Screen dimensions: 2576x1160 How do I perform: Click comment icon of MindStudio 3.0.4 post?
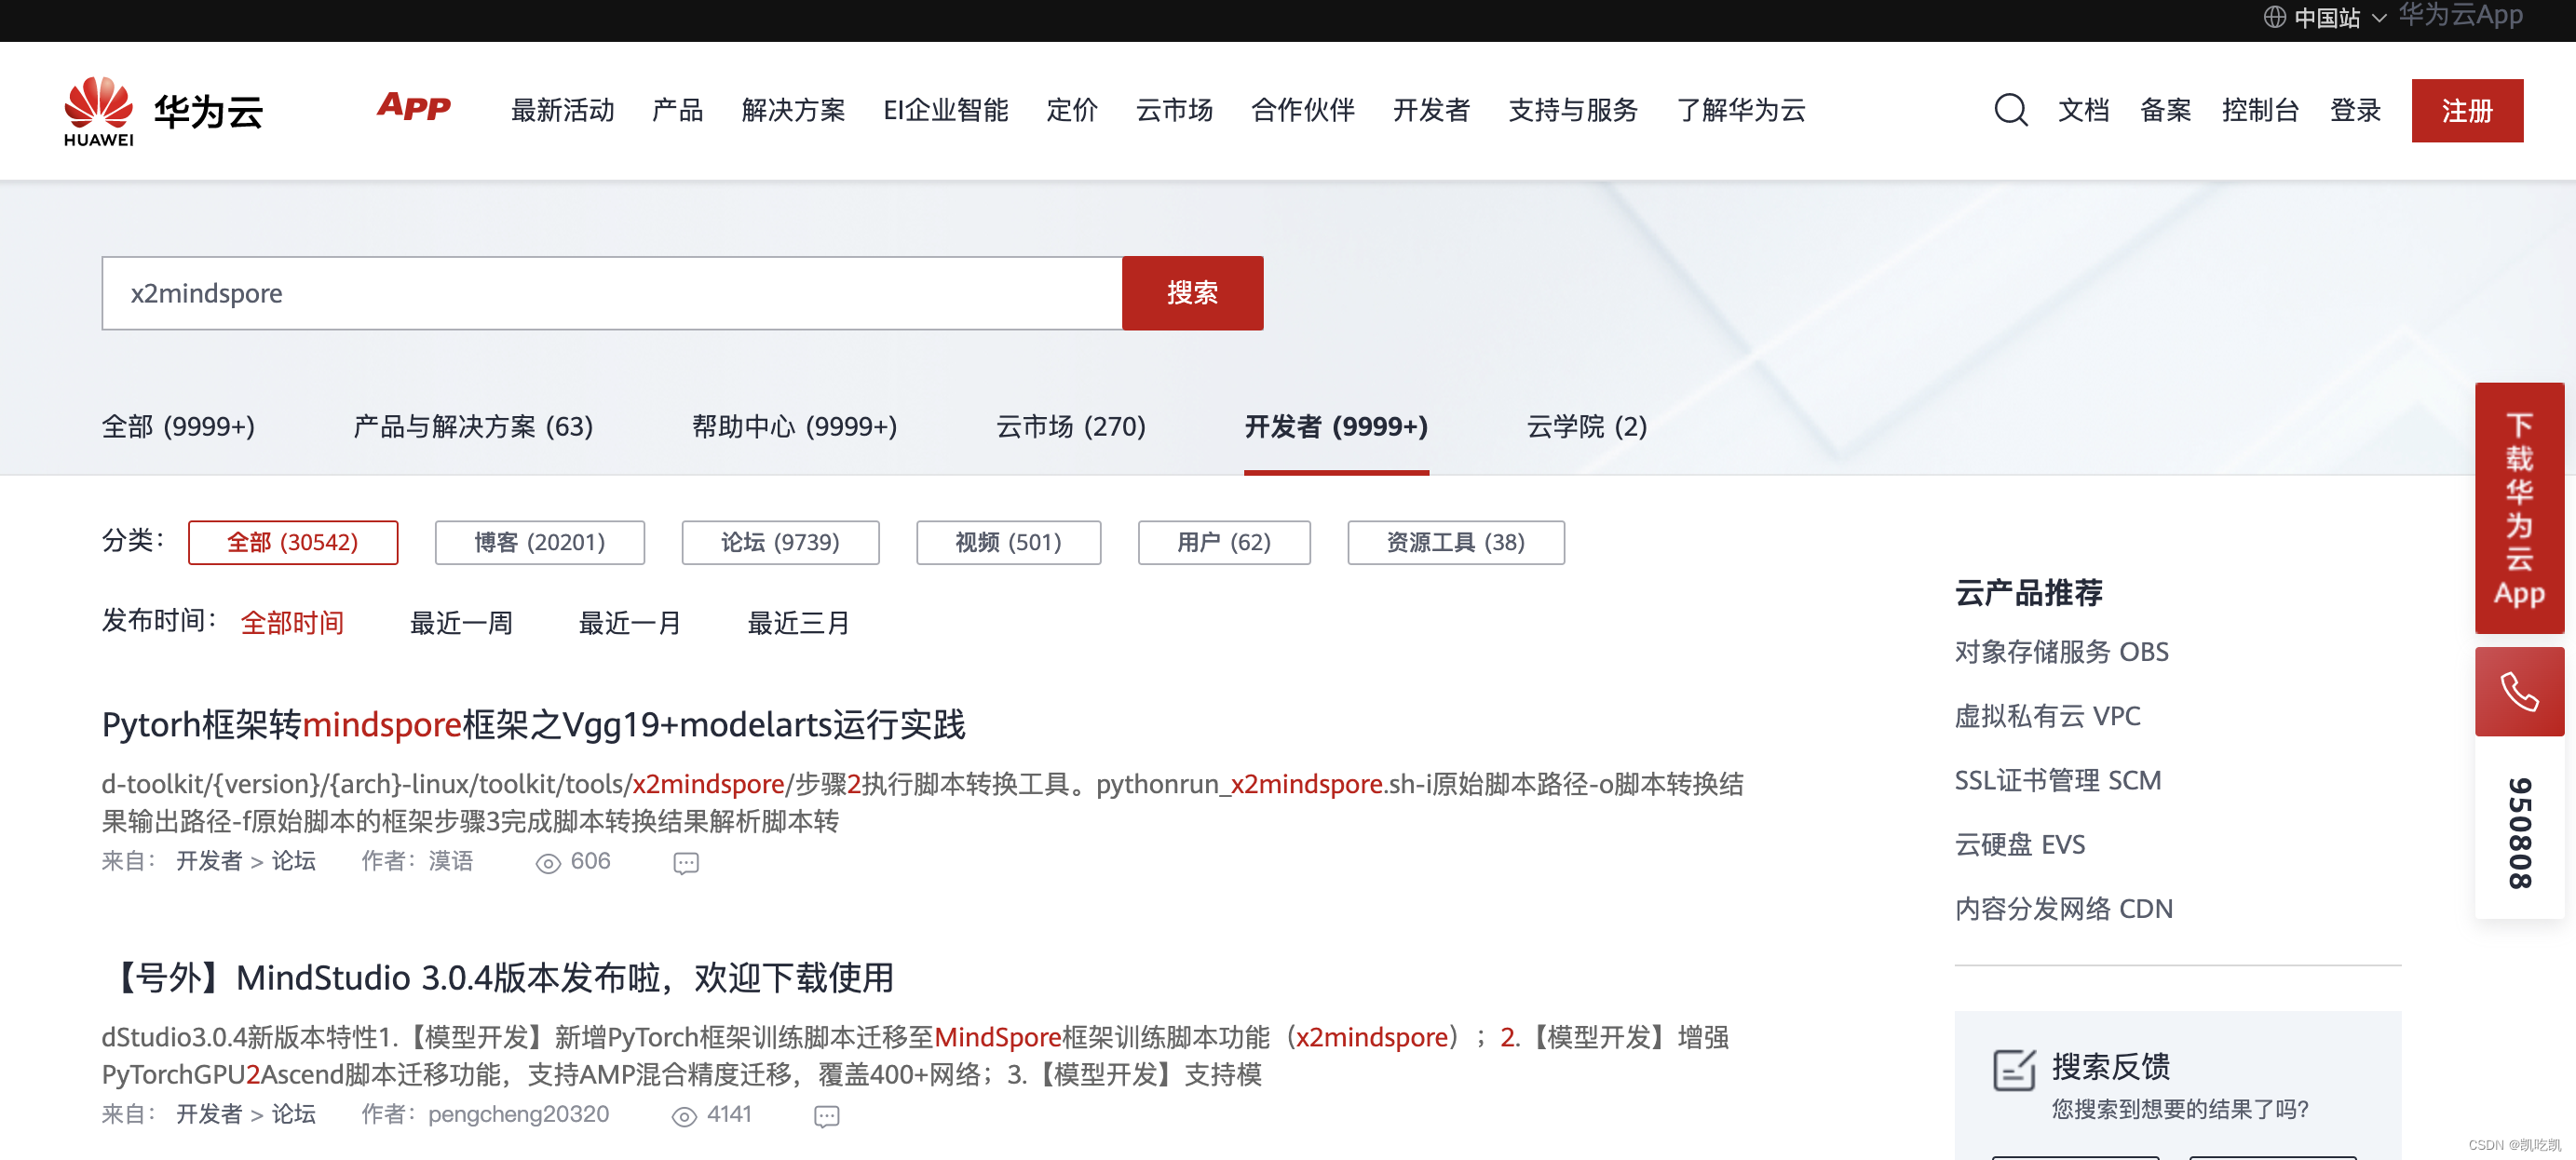click(826, 1116)
